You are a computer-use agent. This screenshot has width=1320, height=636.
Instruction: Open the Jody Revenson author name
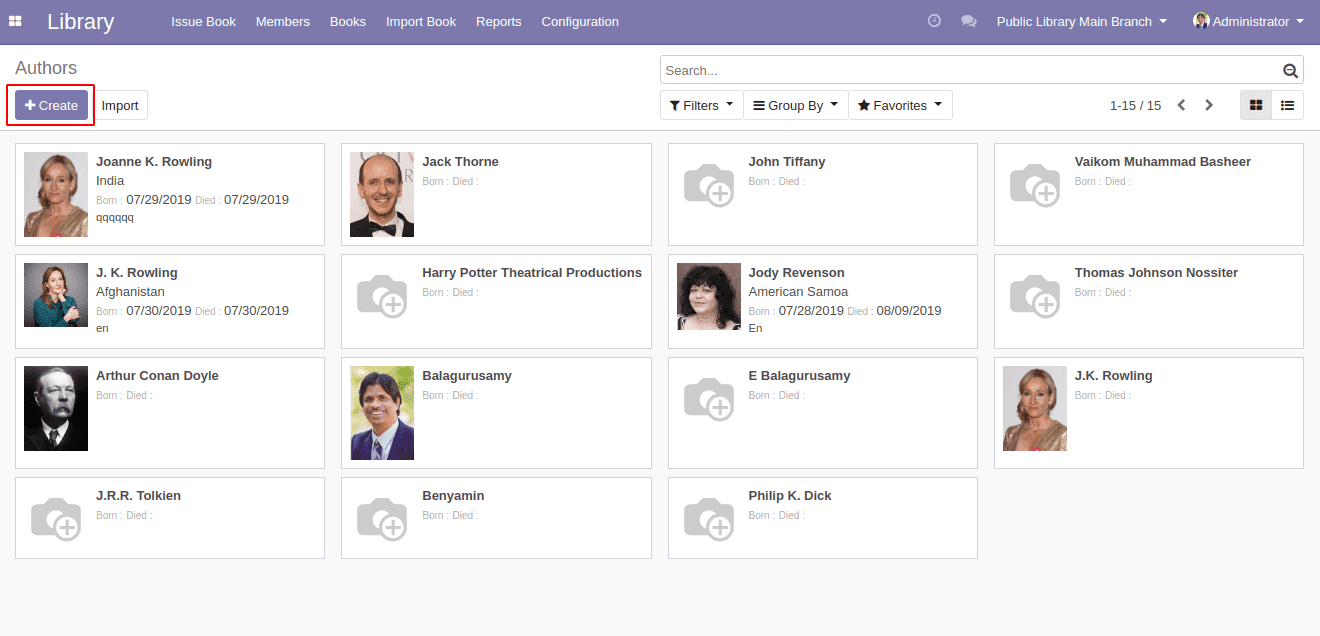(x=796, y=273)
